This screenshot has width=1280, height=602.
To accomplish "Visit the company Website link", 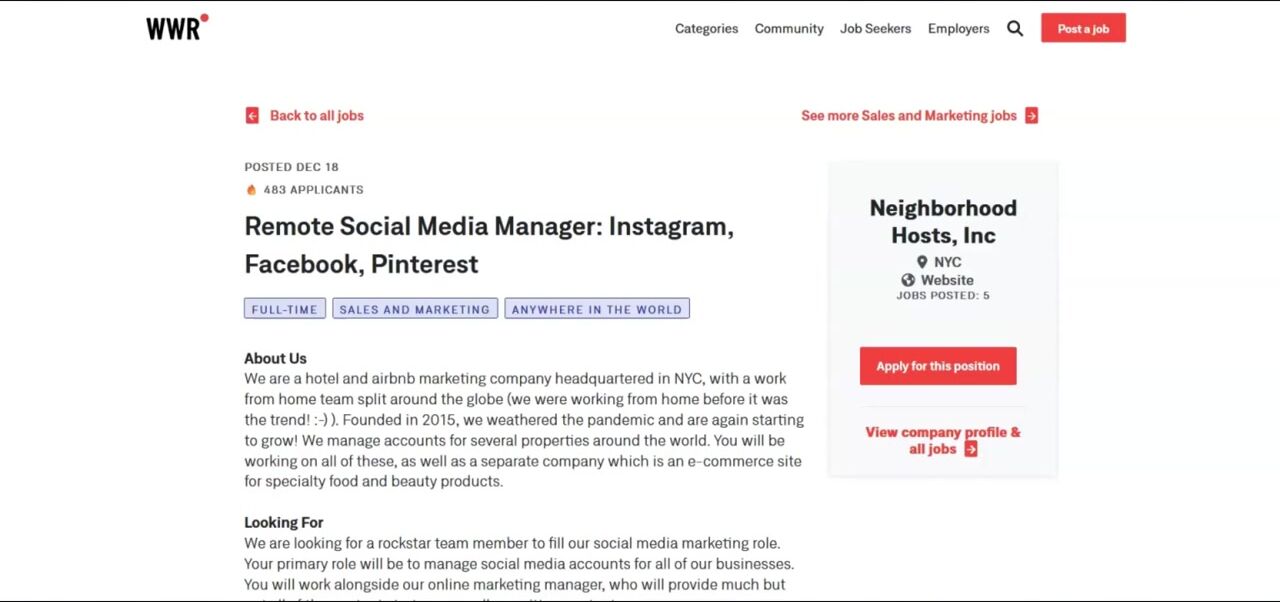I will [x=947, y=280].
